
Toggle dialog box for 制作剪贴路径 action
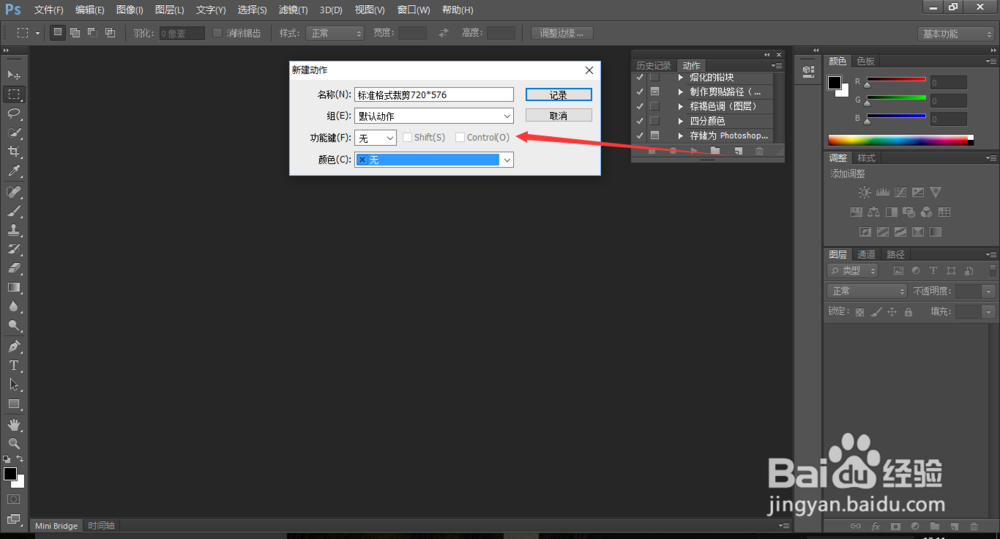click(654, 92)
